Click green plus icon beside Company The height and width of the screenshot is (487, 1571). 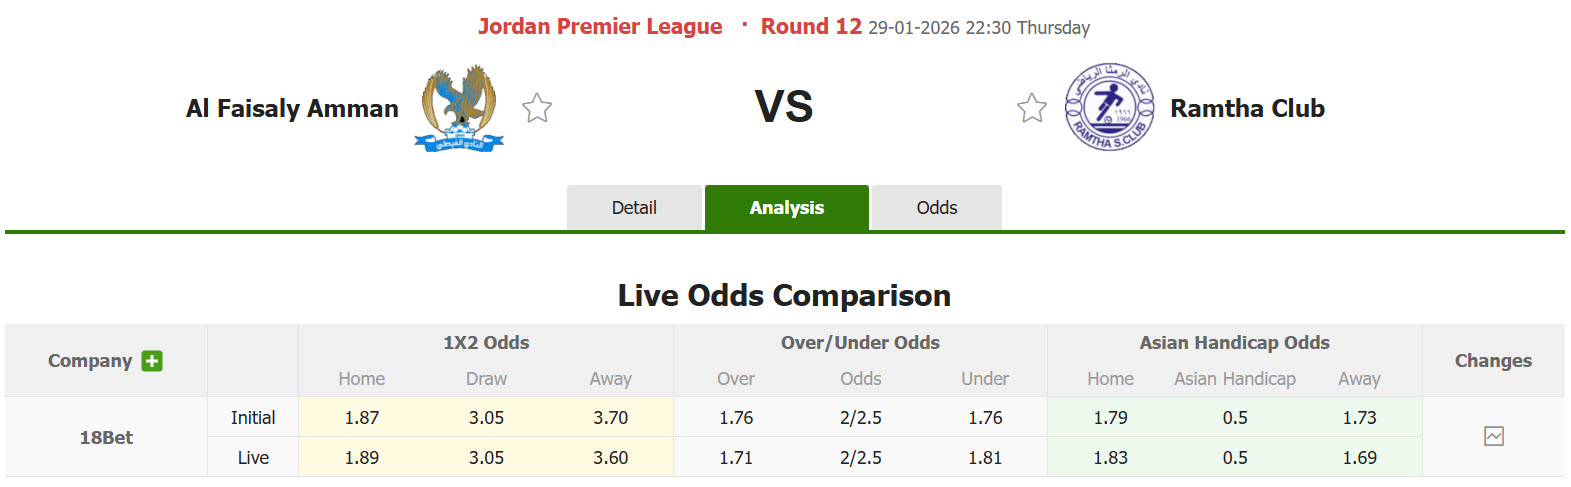152,361
